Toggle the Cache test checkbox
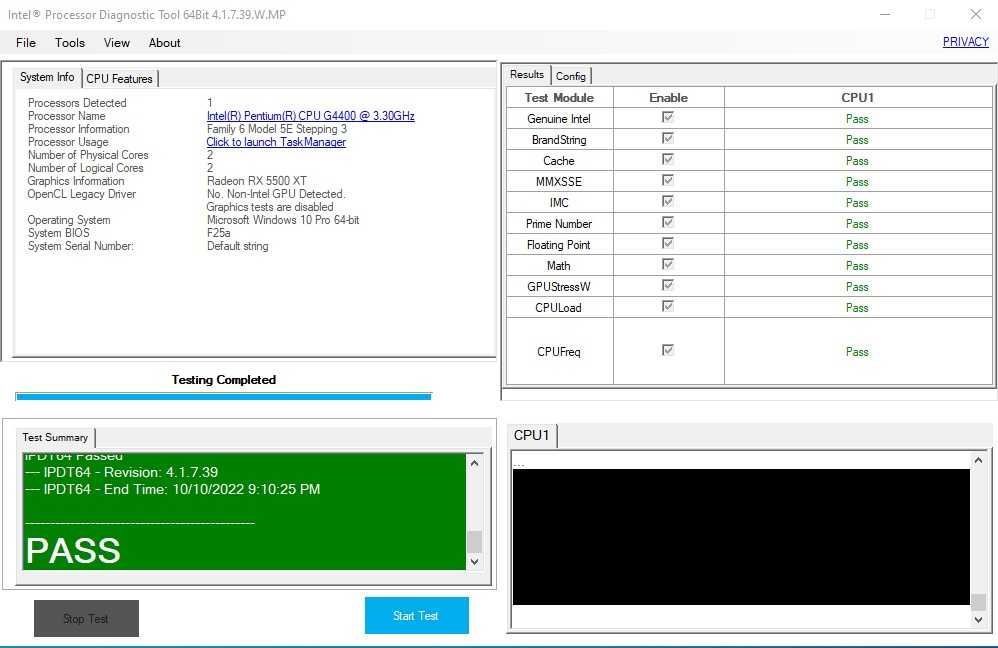This screenshot has height=648, width=998. (x=668, y=159)
